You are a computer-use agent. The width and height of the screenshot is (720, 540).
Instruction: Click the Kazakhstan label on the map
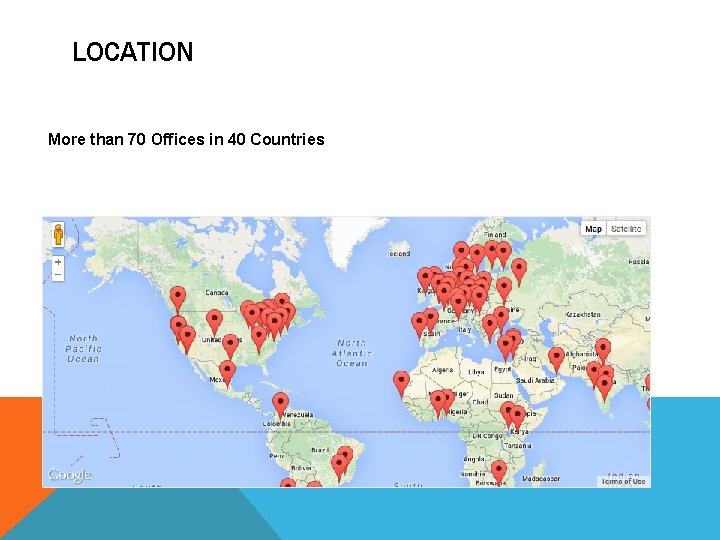click(x=582, y=315)
